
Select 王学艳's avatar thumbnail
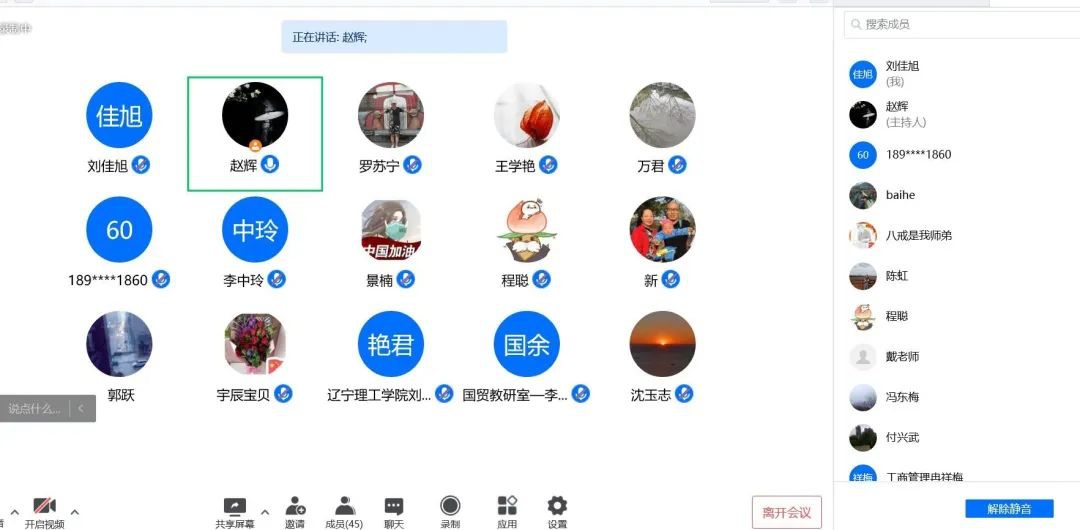[527, 115]
